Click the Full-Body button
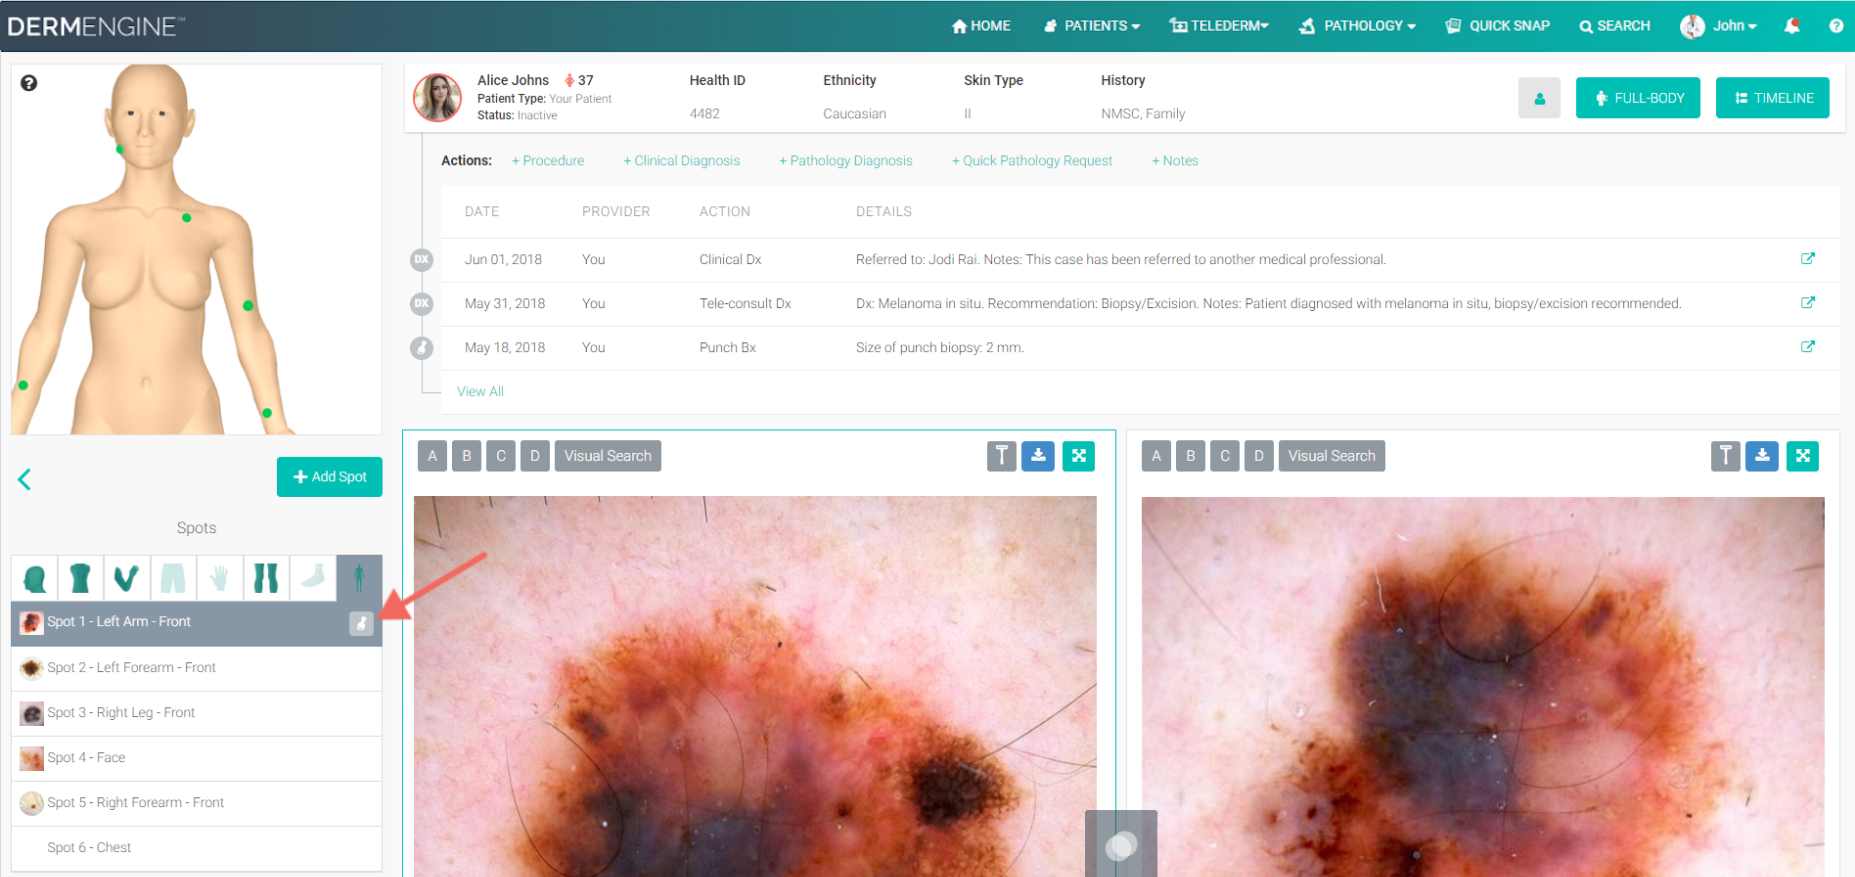This screenshot has height=877, width=1855. click(x=1638, y=98)
